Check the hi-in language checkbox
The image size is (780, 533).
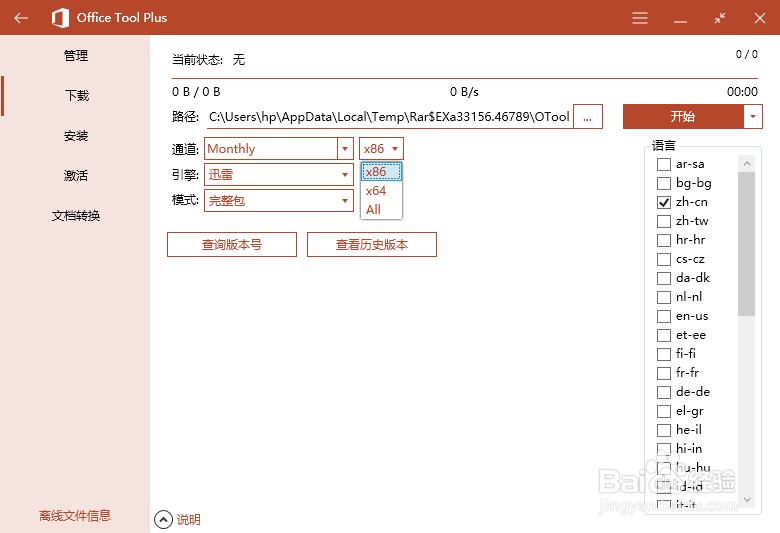pyautogui.click(x=664, y=449)
